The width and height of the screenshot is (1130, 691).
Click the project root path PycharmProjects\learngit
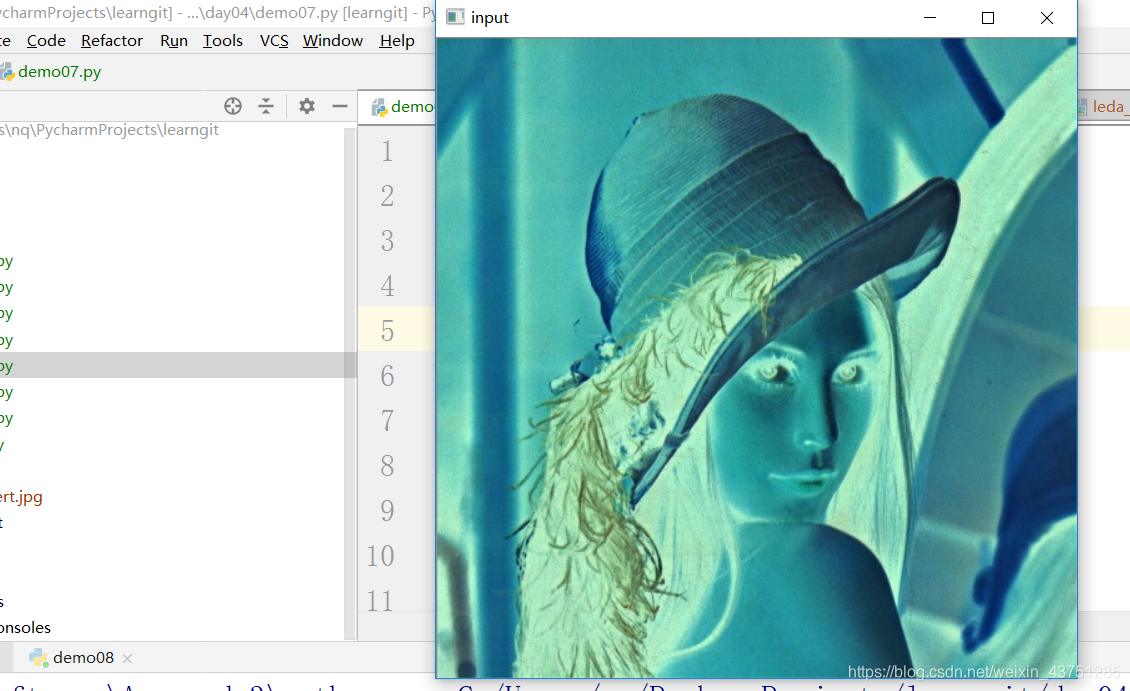(x=109, y=130)
